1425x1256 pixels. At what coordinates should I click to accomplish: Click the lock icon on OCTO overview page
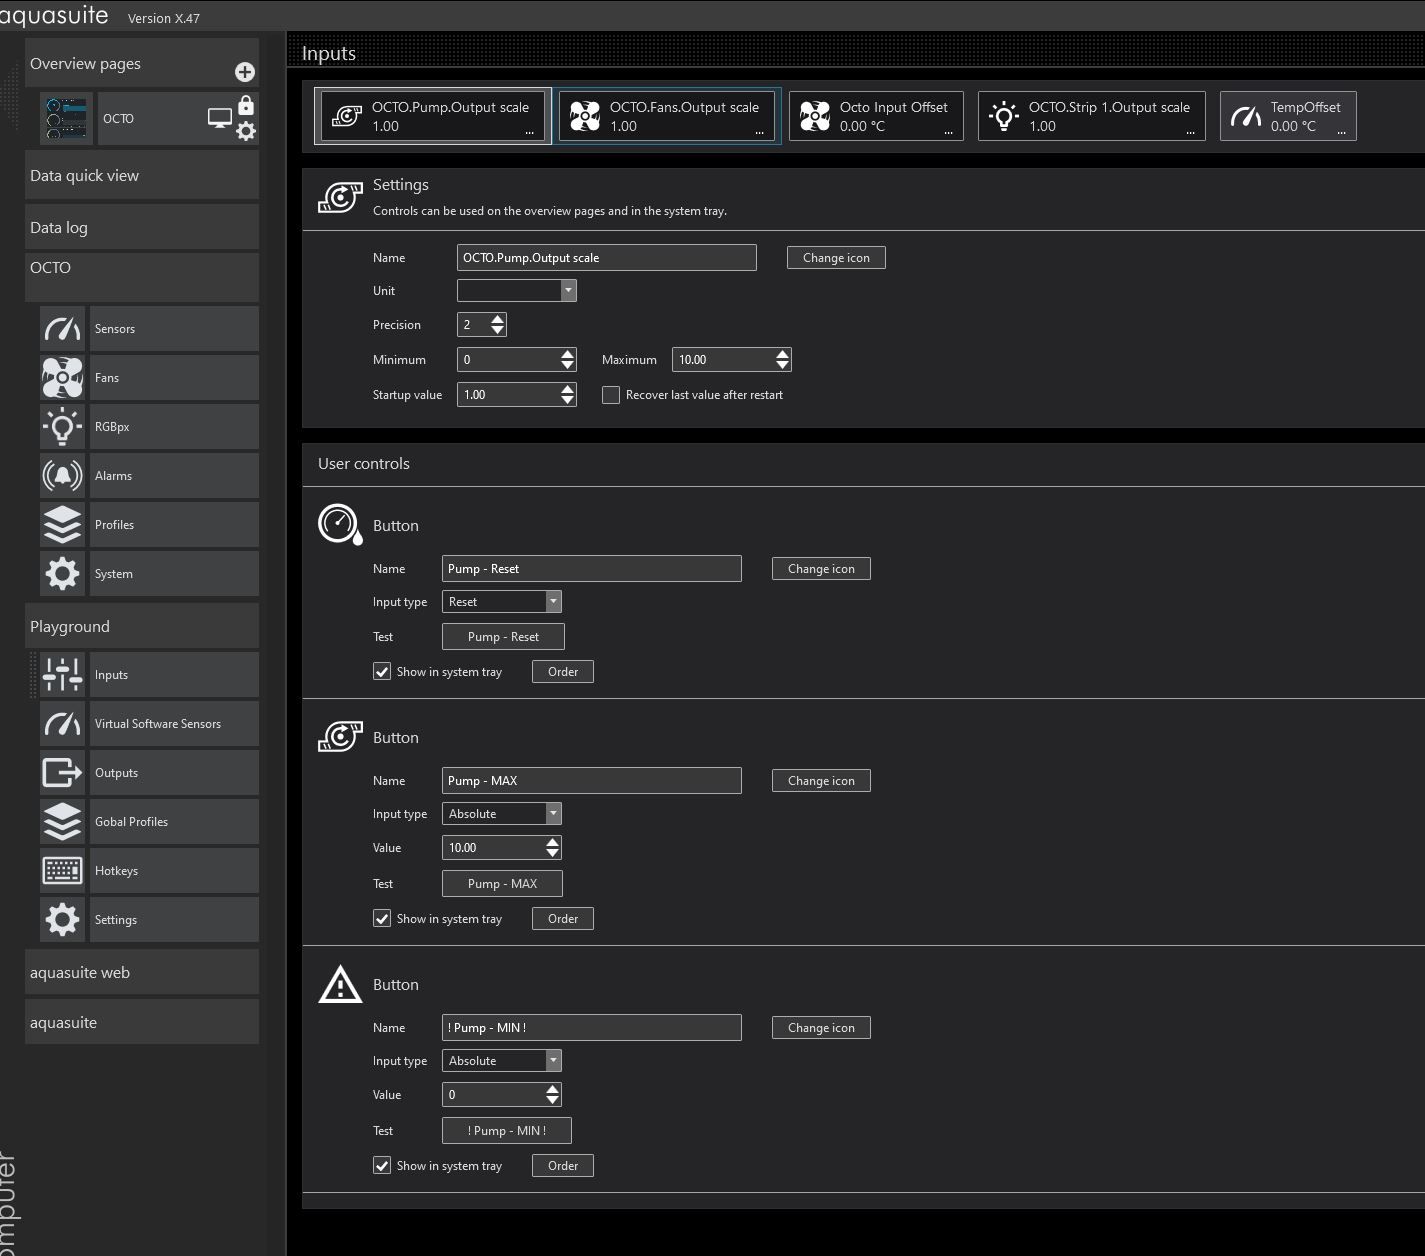click(246, 106)
